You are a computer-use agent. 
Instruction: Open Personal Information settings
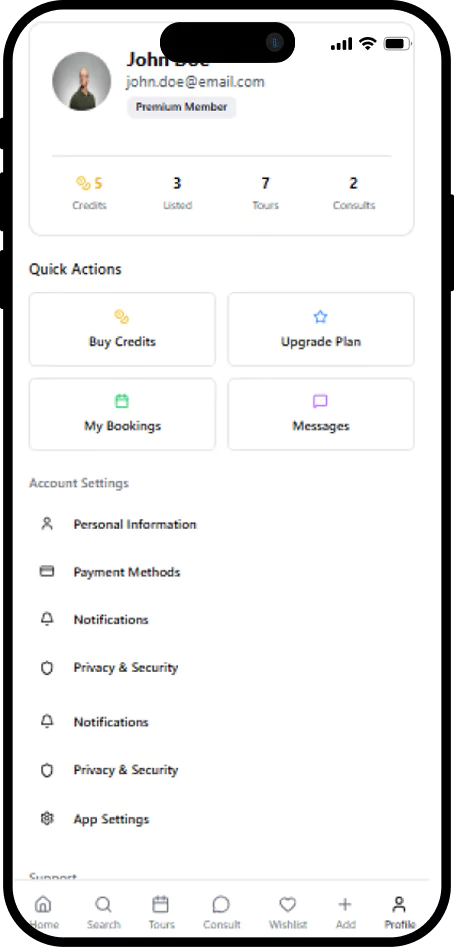[221, 524]
